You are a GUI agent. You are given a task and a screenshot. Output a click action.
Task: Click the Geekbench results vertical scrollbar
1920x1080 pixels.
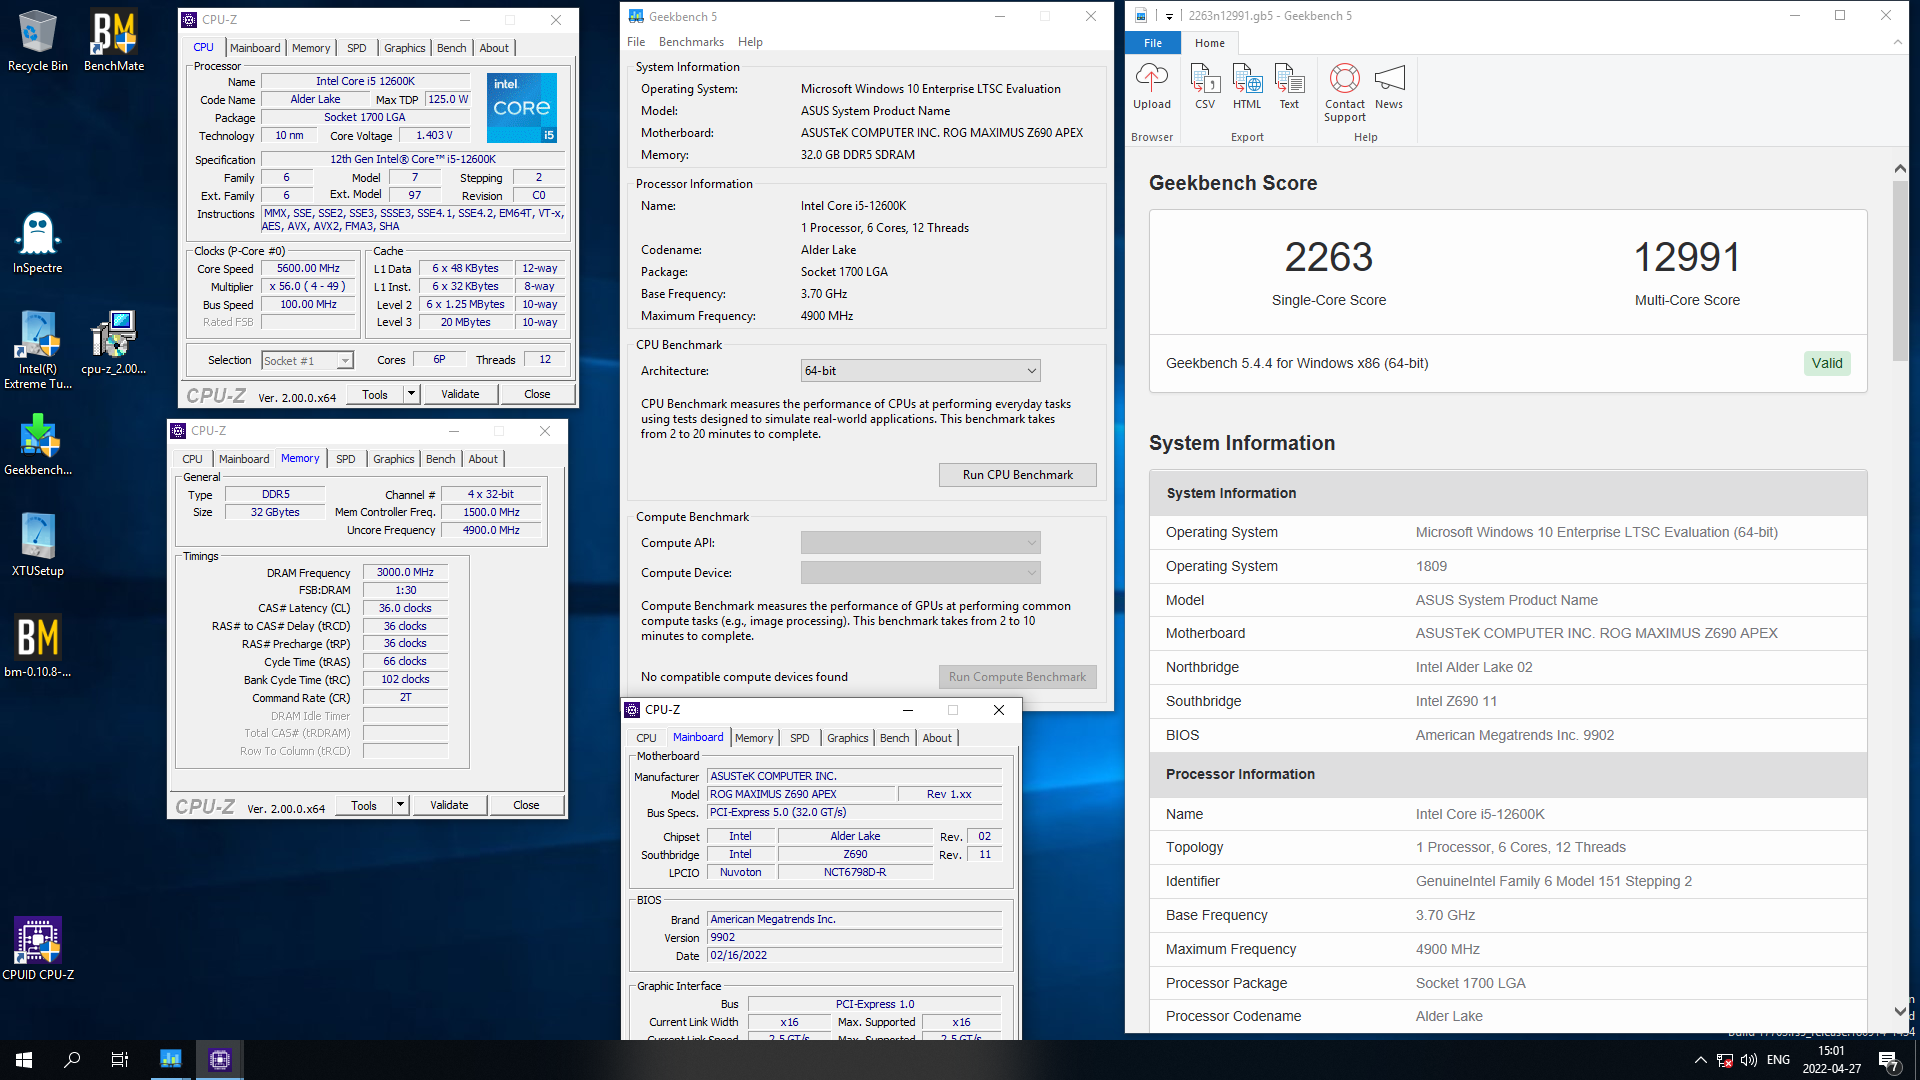point(1900,270)
